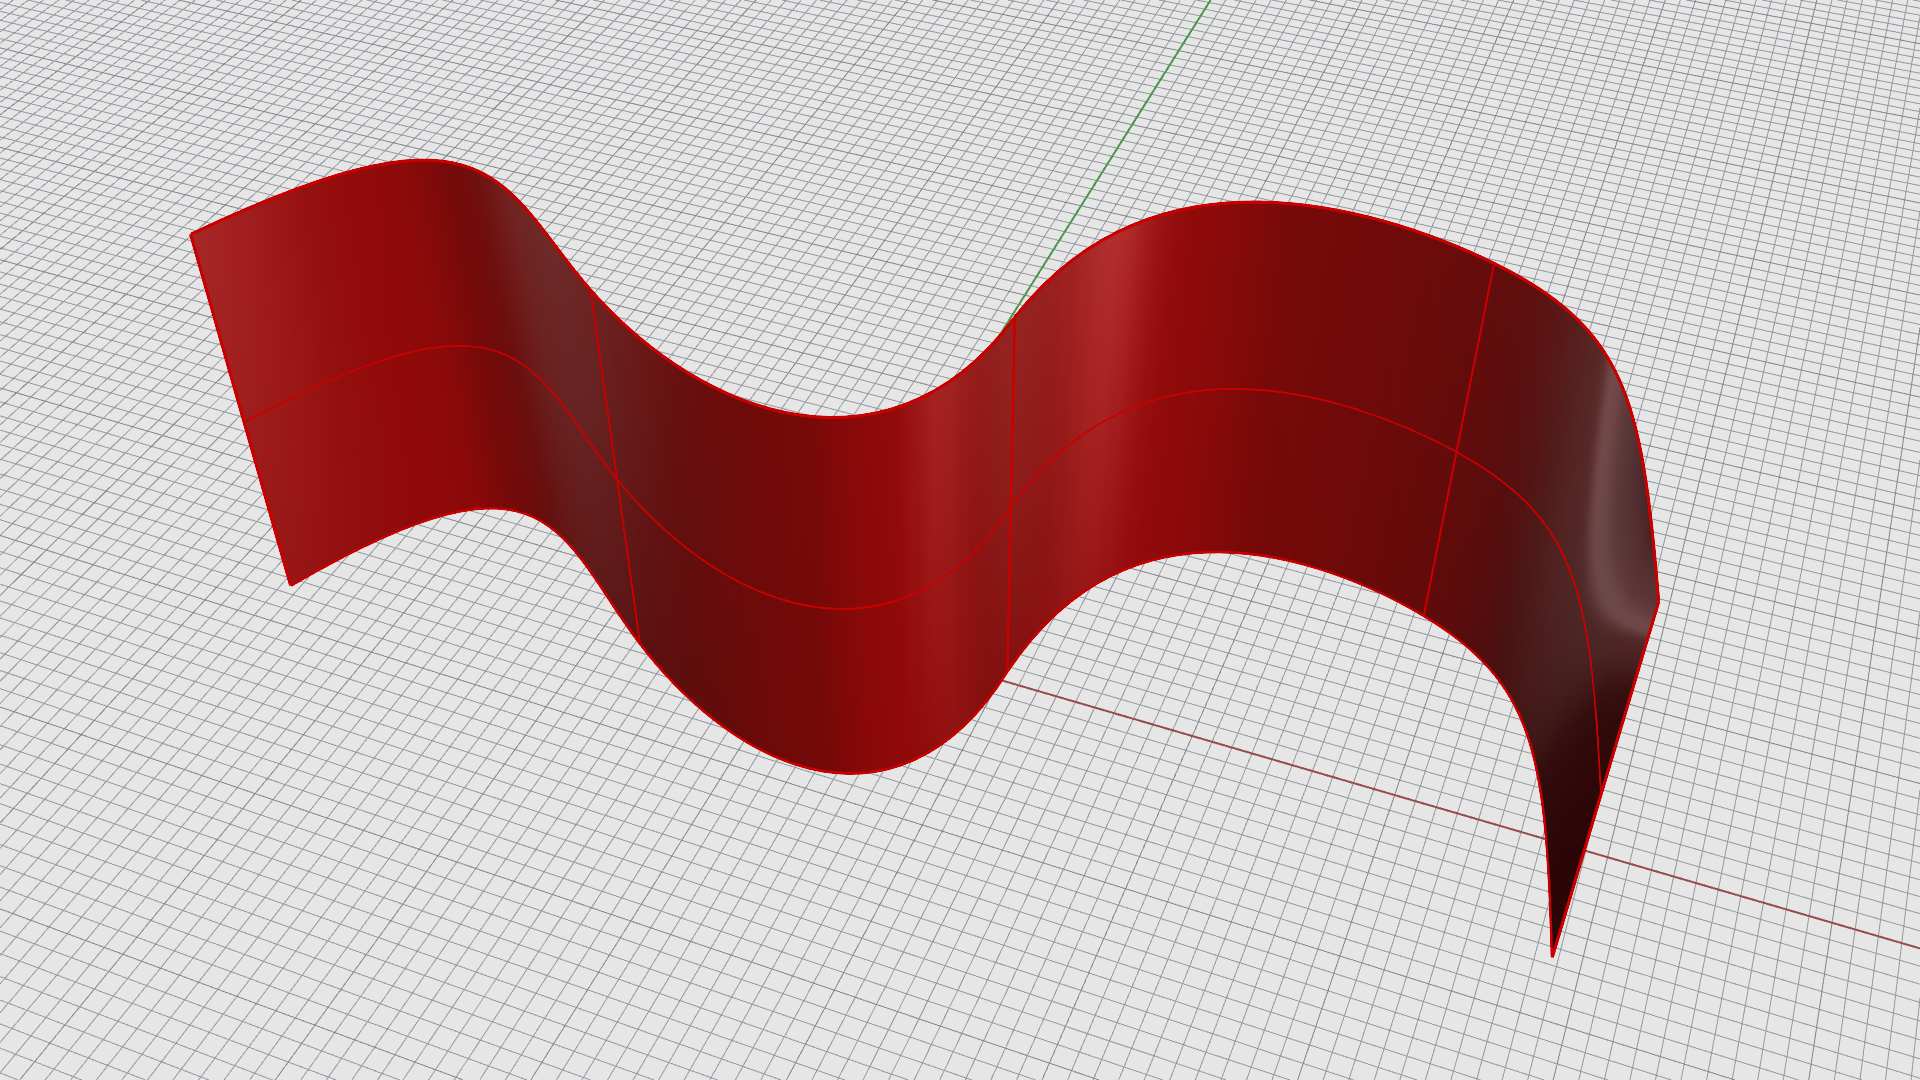The width and height of the screenshot is (1920, 1080).
Task: Click the top edge of the right hump
Action: (x=1250, y=202)
